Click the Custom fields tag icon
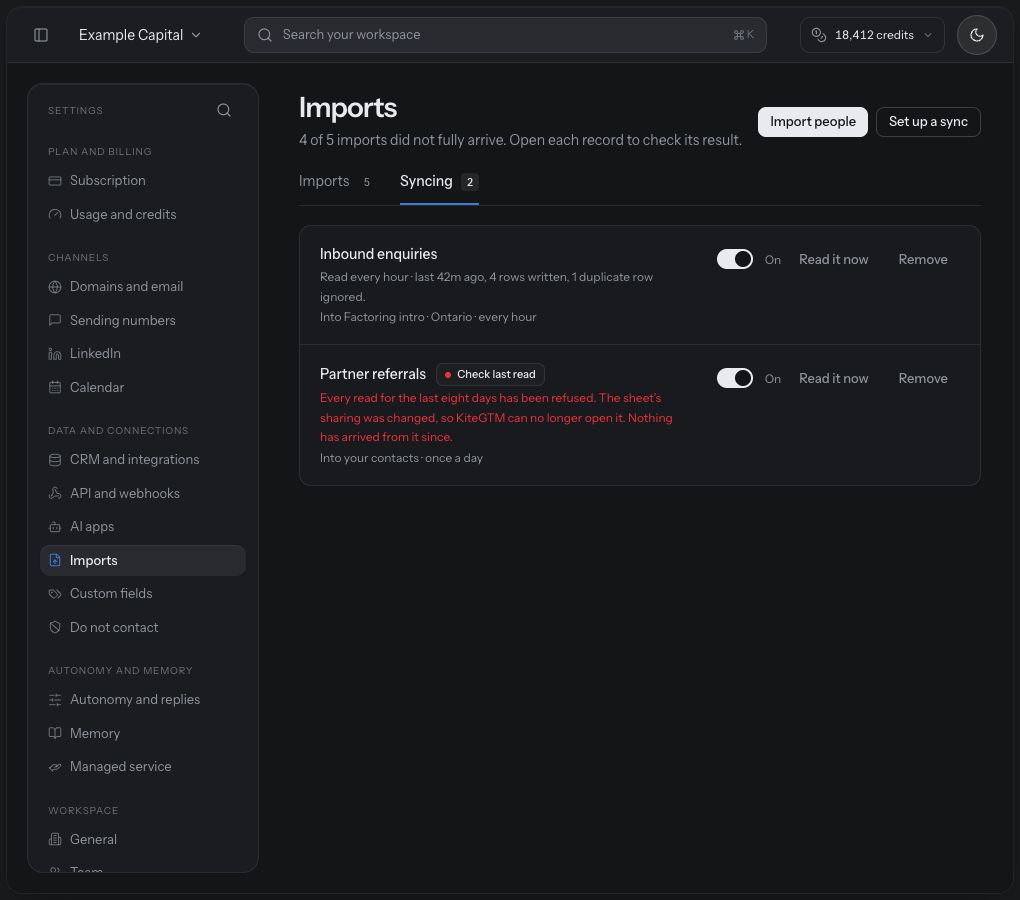The height and width of the screenshot is (900, 1020). 55,594
